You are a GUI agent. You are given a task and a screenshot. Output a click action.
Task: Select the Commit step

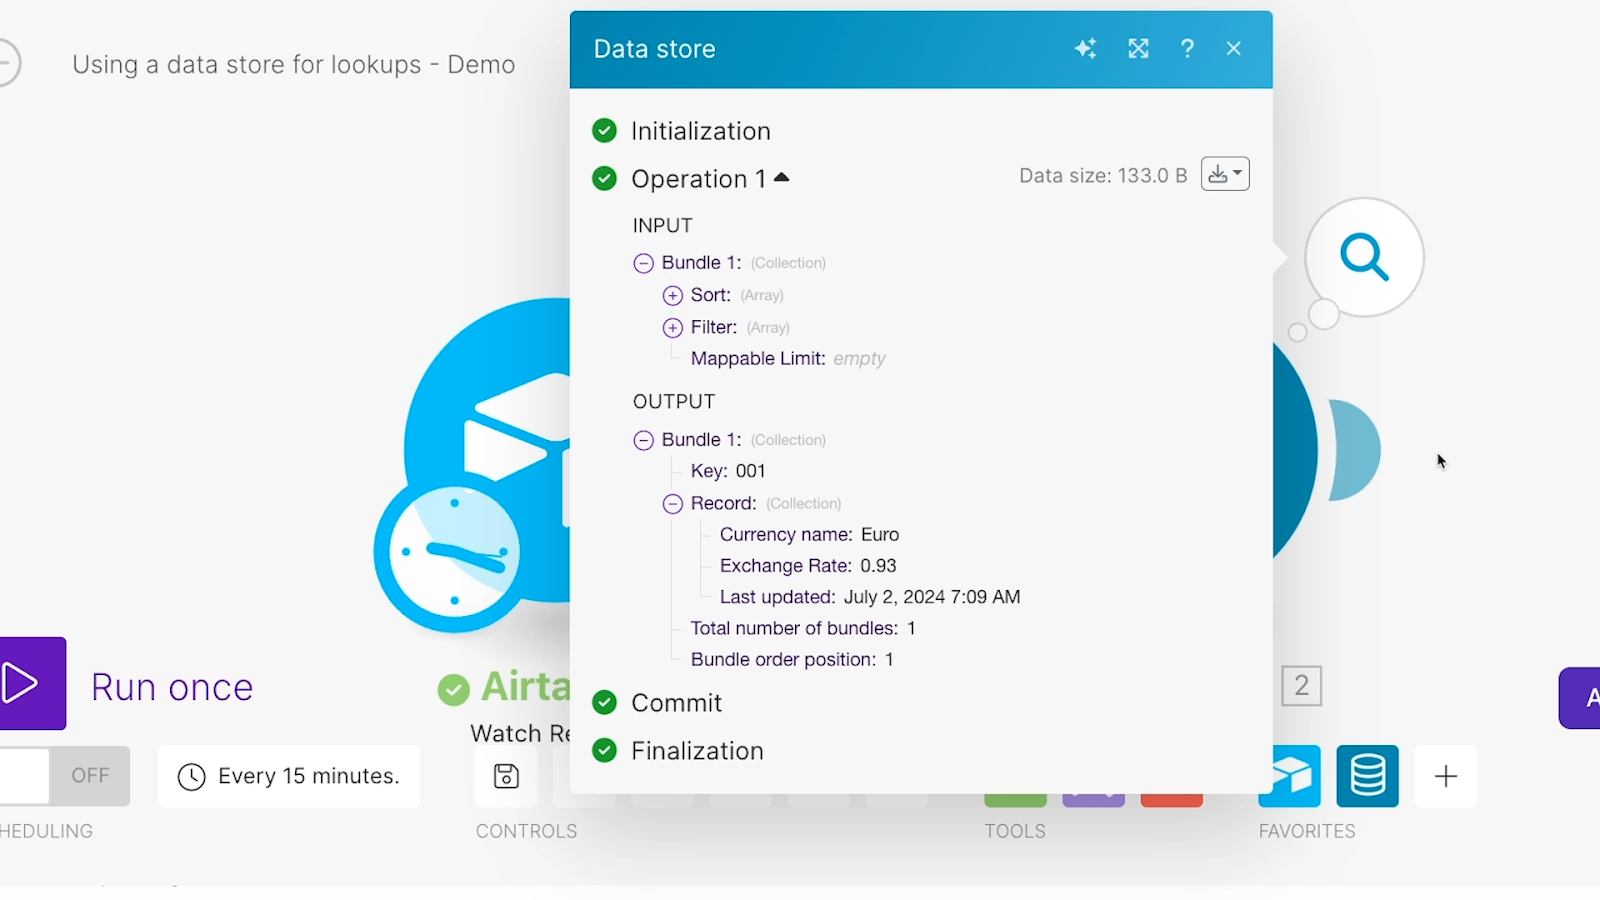click(677, 703)
